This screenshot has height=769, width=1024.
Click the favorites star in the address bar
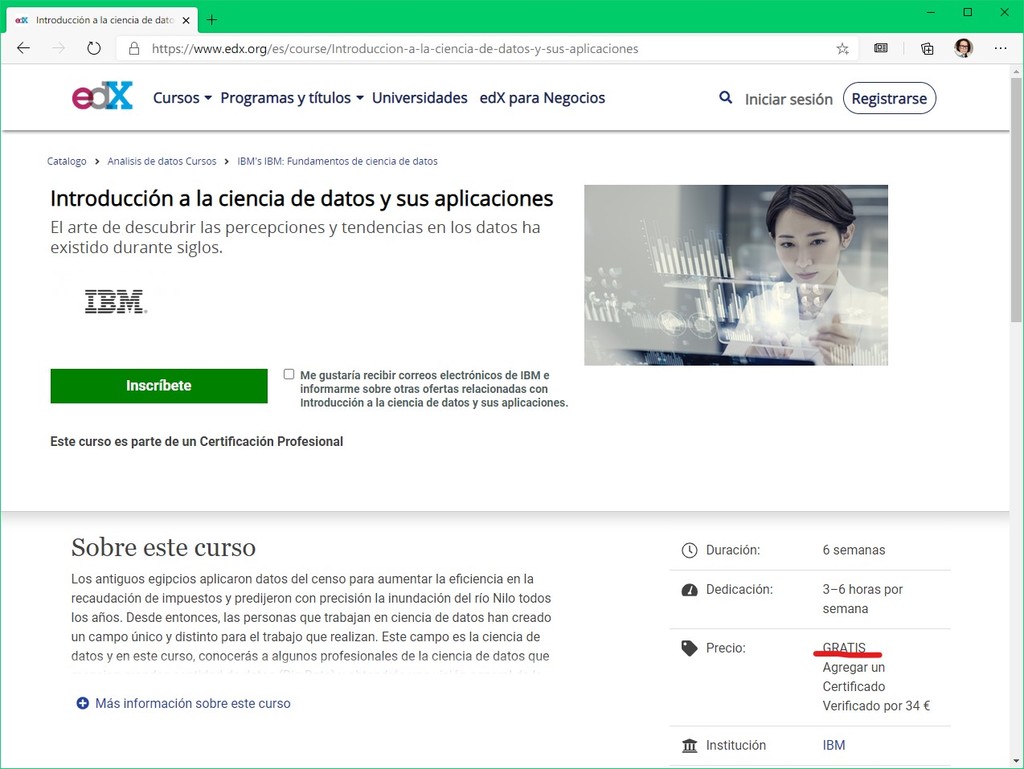tap(842, 48)
